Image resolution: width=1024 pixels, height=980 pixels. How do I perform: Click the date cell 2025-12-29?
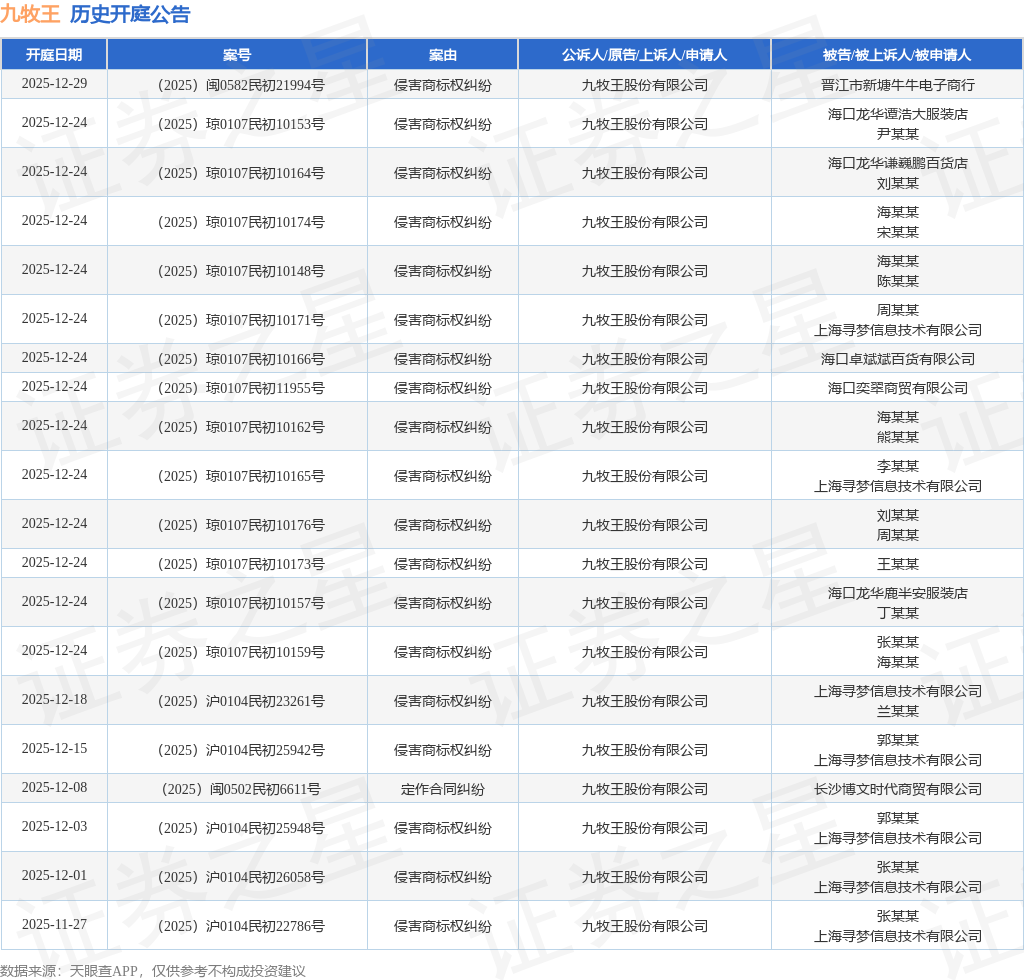(54, 84)
